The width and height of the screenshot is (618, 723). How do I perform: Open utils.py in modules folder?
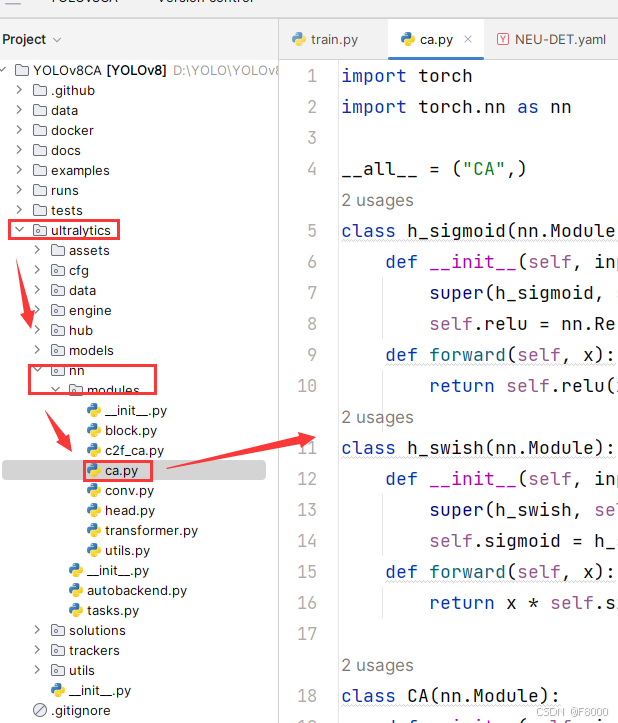tap(127, 551)
